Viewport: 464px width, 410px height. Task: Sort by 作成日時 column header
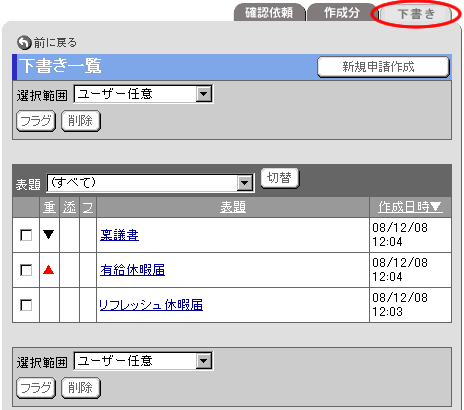(410, 207)
